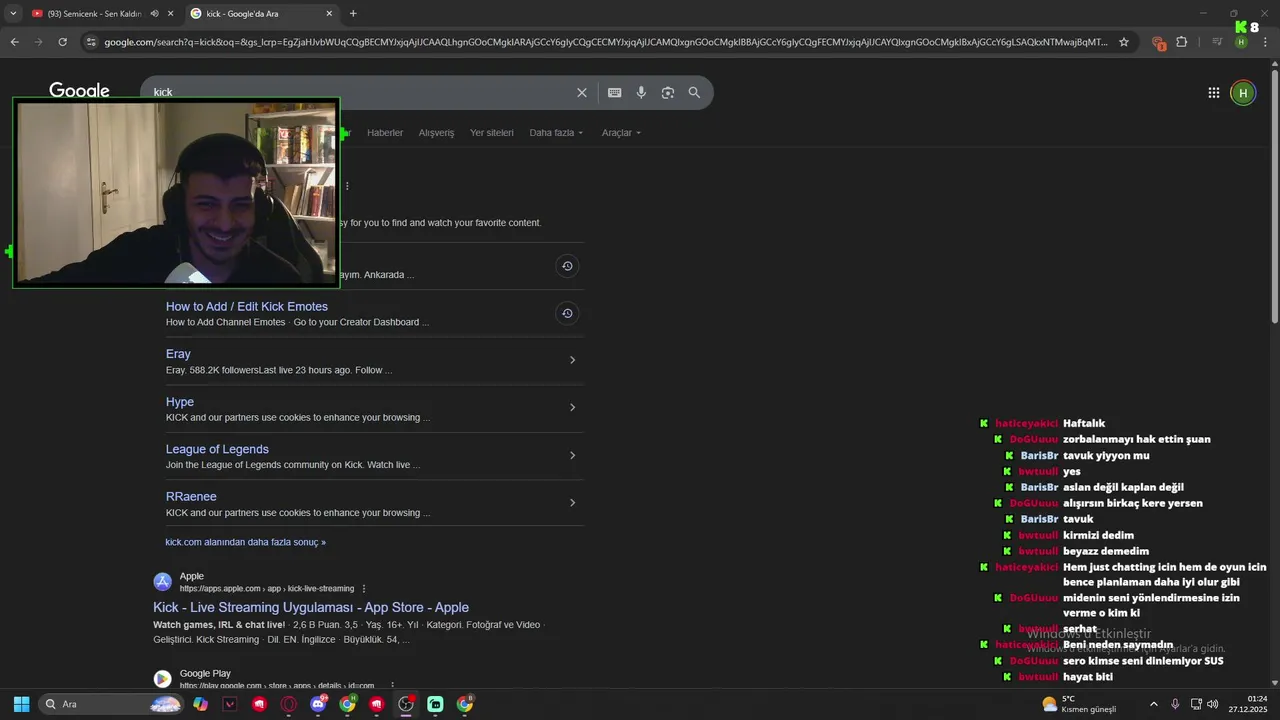Expand the Daha fazla dropdown
The image size is (1280, 720).
(x=556, y=133)
